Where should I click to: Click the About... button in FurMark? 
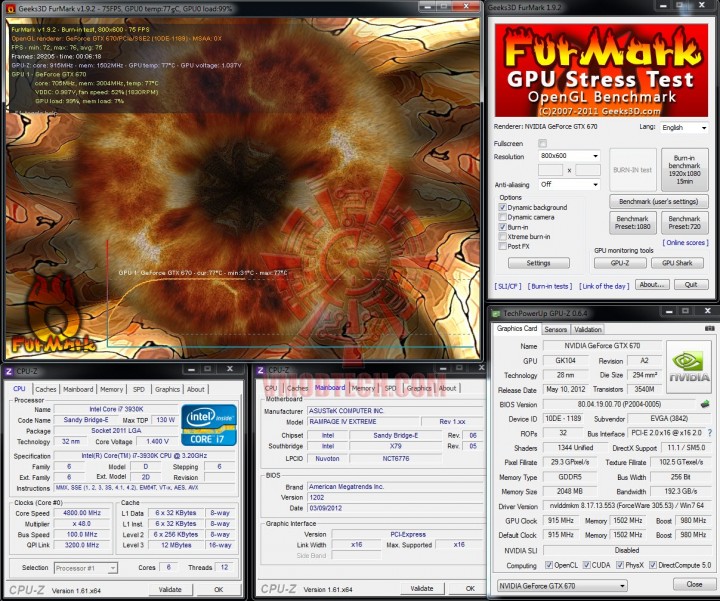coord(652,285)
